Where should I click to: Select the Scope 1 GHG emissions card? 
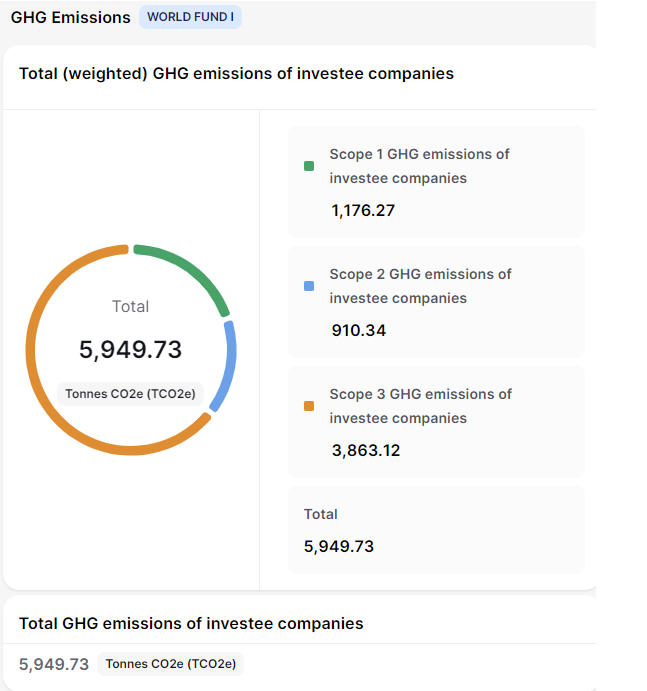coord(436,182)
